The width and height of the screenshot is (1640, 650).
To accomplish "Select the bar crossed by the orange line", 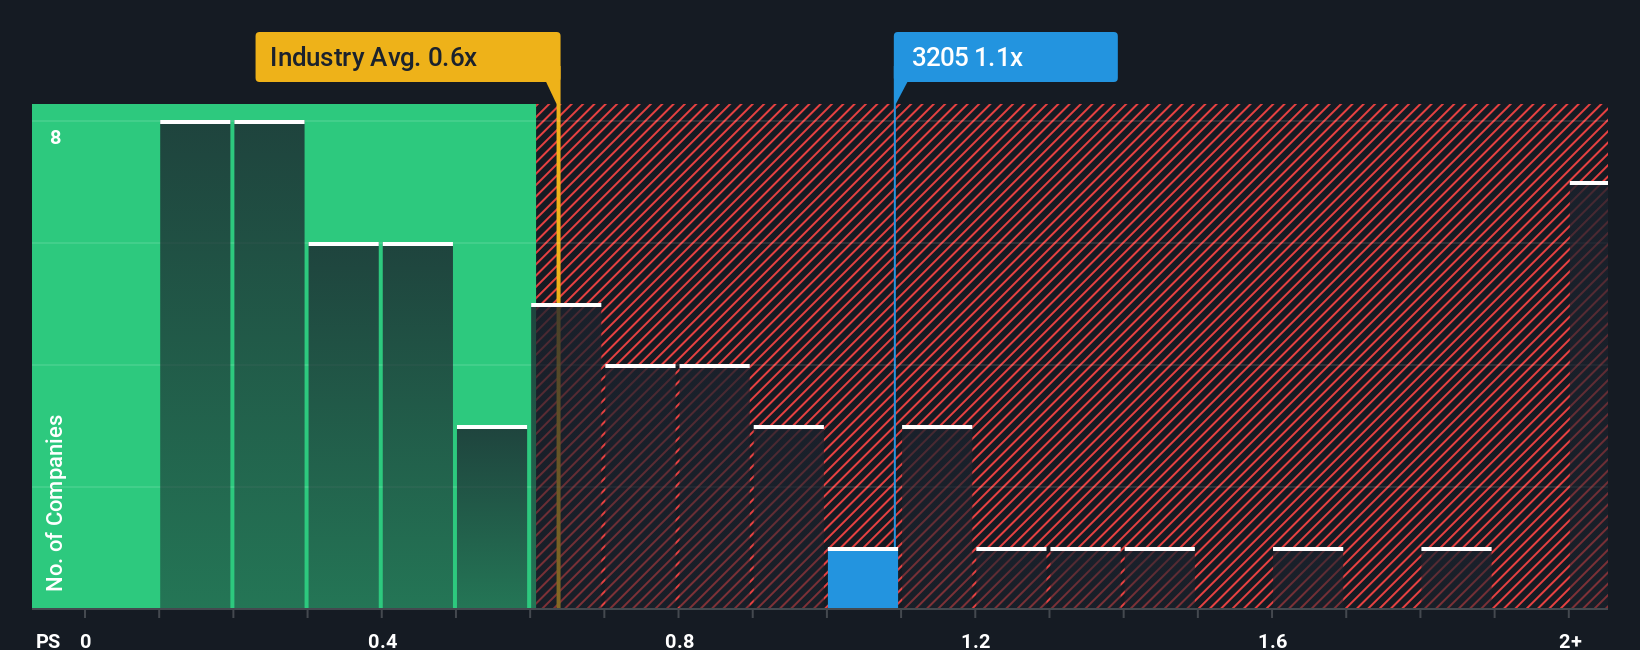I will click(x=566, y=456).
